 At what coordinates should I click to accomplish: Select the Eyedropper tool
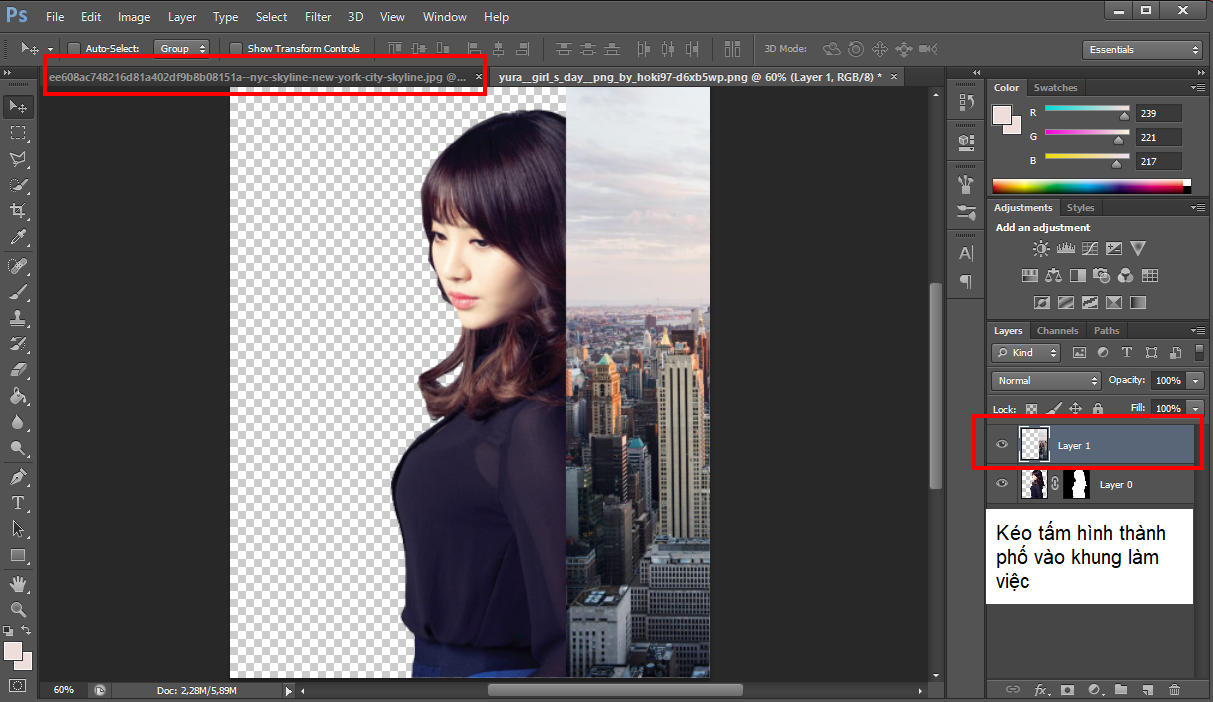(18, 238)
